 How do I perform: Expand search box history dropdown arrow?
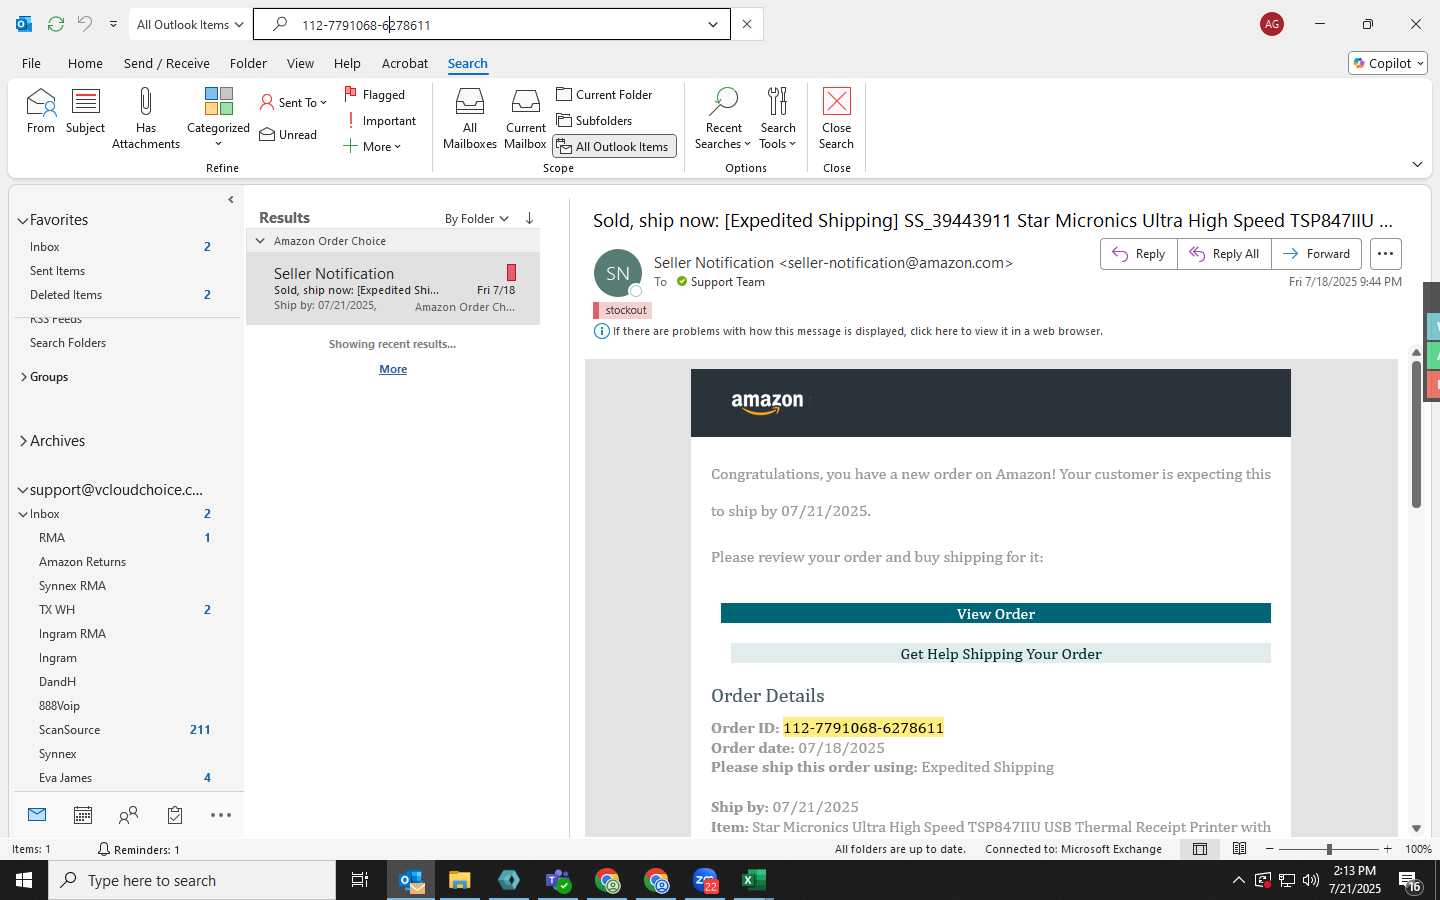(713, 24)
